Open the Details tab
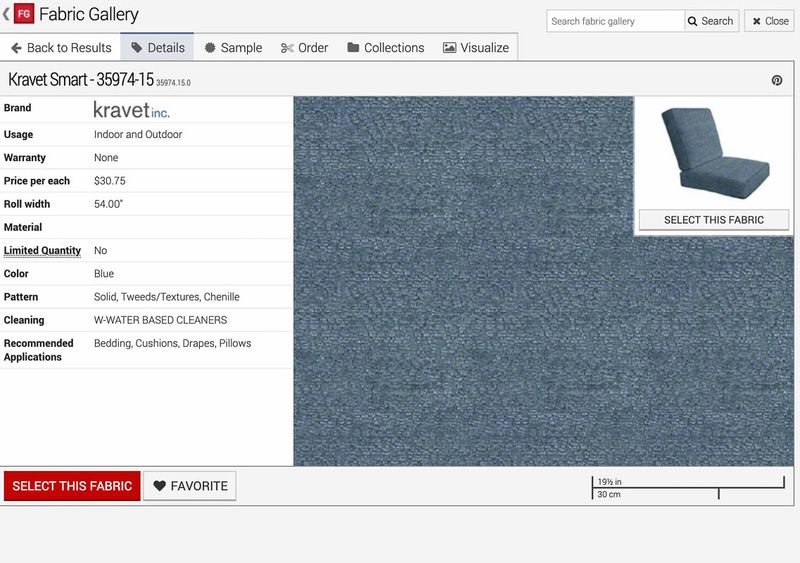The width and height of the screenshot is (800, 563). [x=158, y=47]
